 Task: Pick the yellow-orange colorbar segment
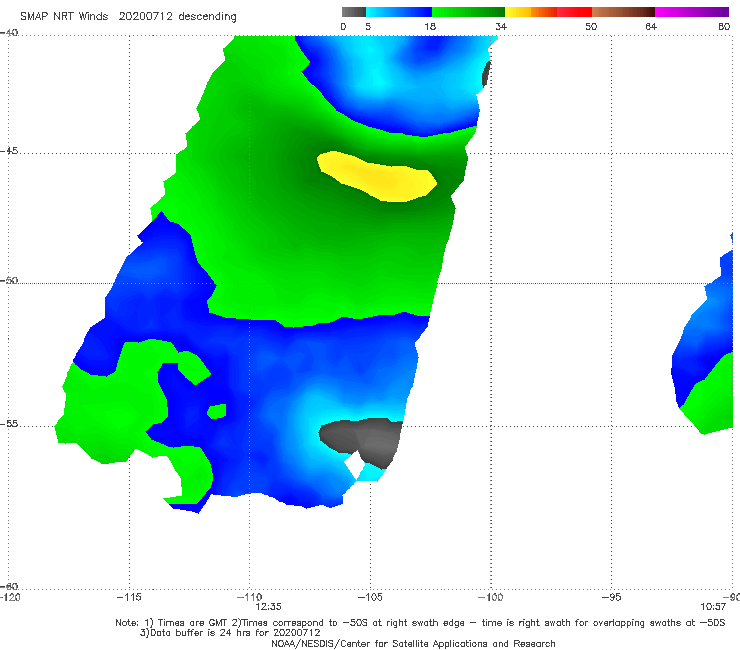click(531, 12)
